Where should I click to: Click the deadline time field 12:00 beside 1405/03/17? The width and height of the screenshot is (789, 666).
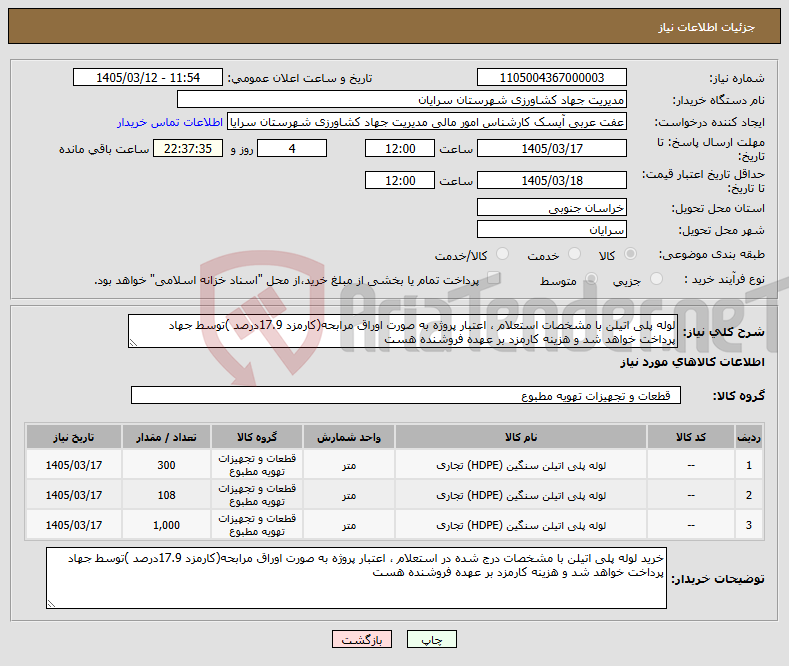click(x=400, y=148)
